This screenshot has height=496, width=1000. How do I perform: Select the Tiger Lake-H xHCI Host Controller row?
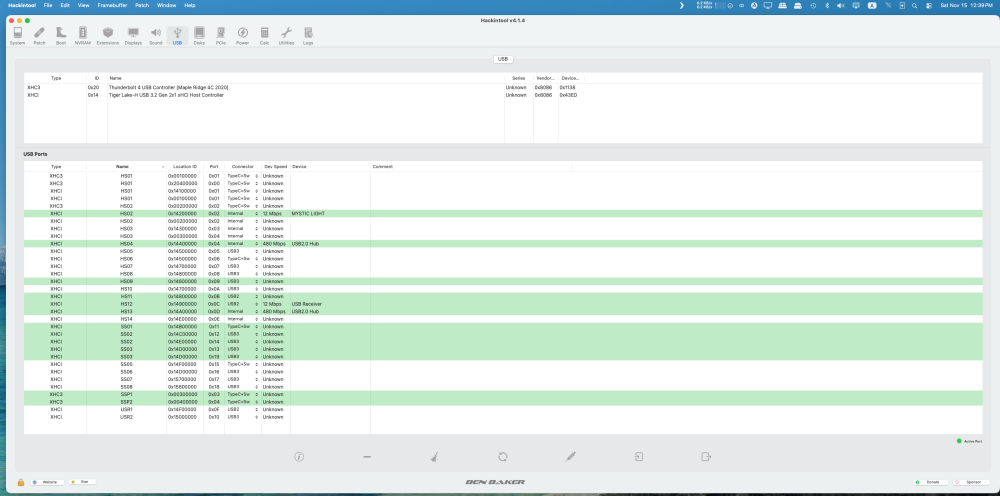click(x=503, y=95)
